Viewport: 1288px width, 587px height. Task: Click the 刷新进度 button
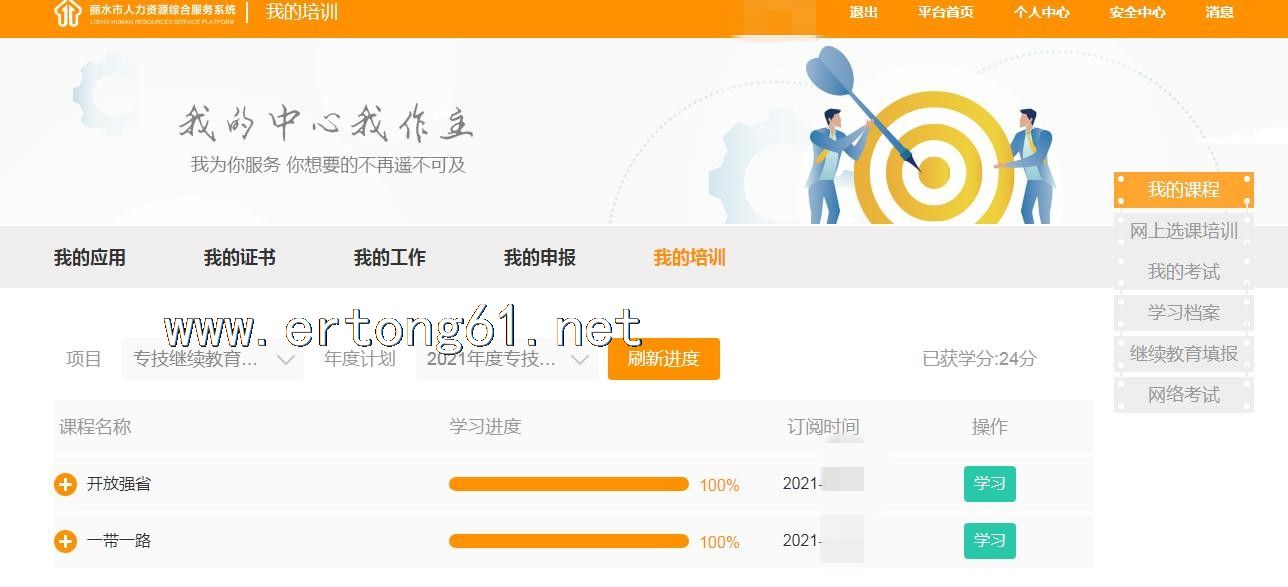click(663, 359)
